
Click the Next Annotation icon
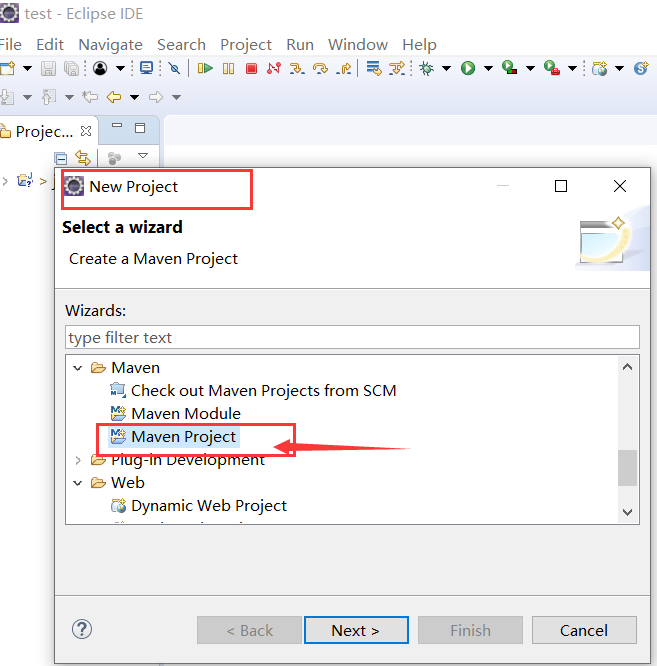[x=7, y=97]
